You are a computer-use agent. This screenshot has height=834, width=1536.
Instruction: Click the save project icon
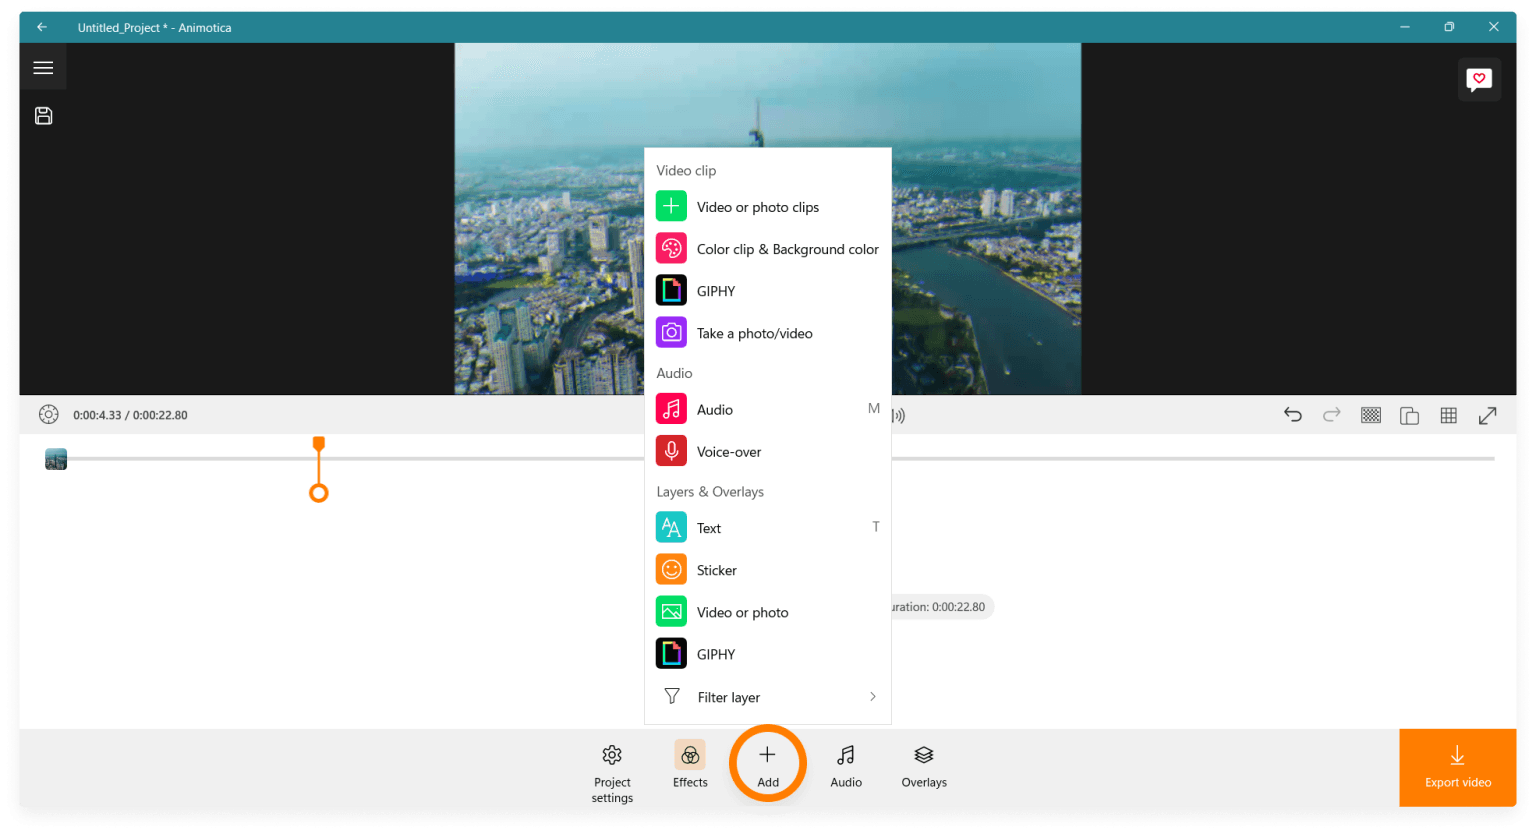click(x=43, y=116)
